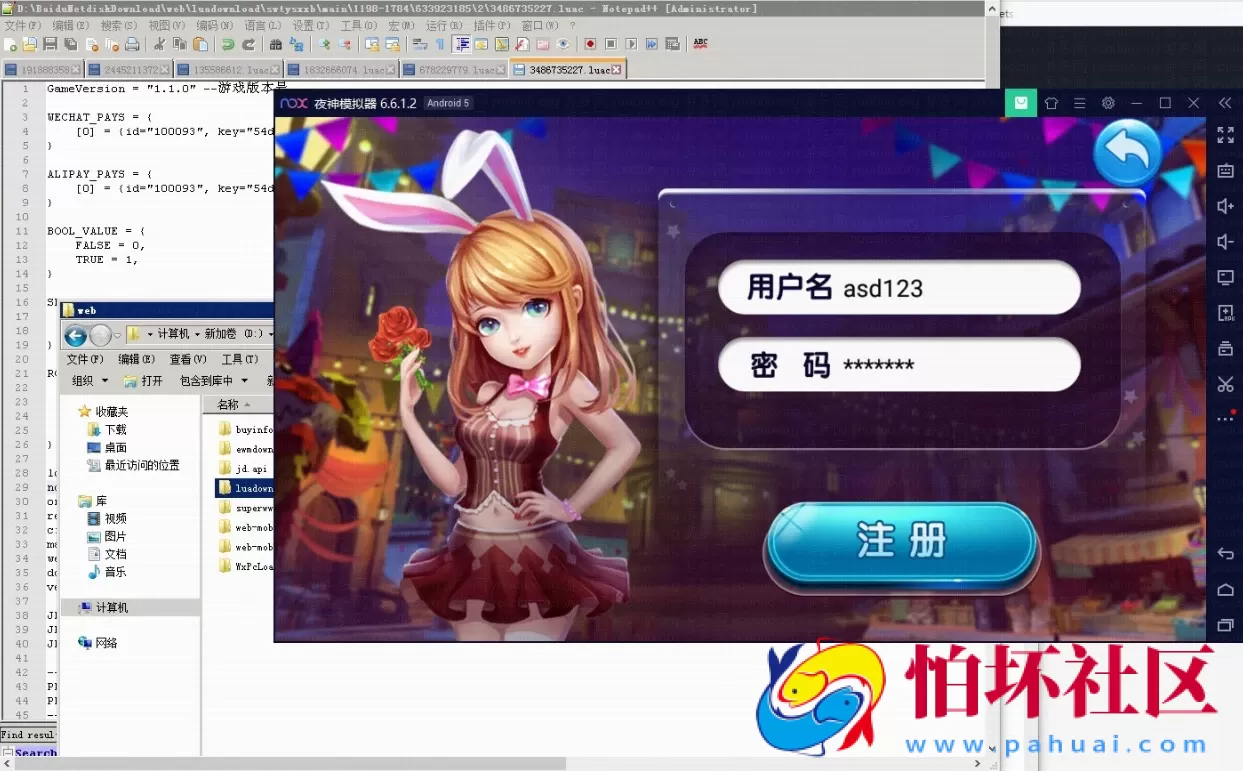Click the Notepad++ print icon

click(x=131, y=44)
